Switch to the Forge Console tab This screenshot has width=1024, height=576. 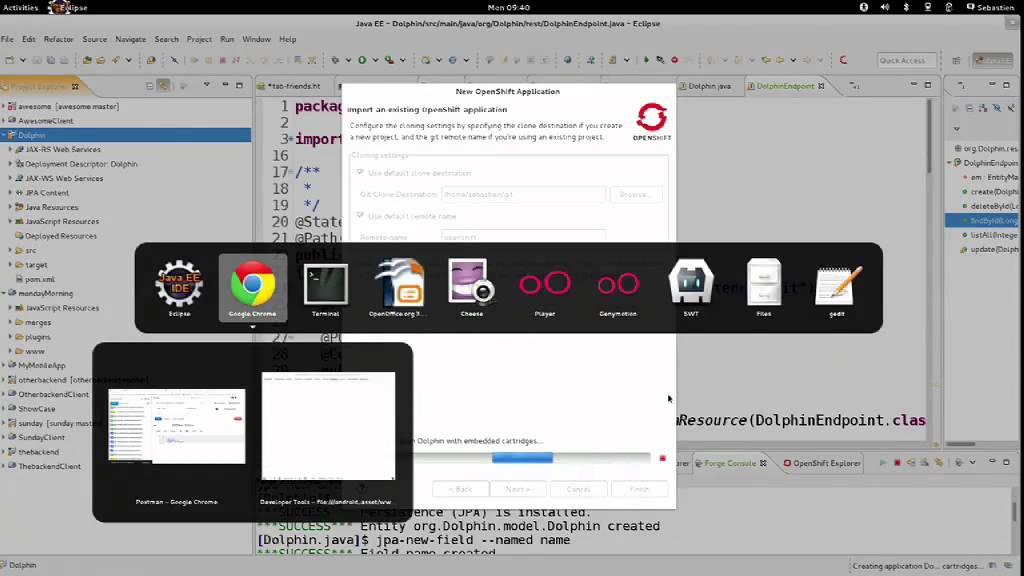click(x=730, y=463)
